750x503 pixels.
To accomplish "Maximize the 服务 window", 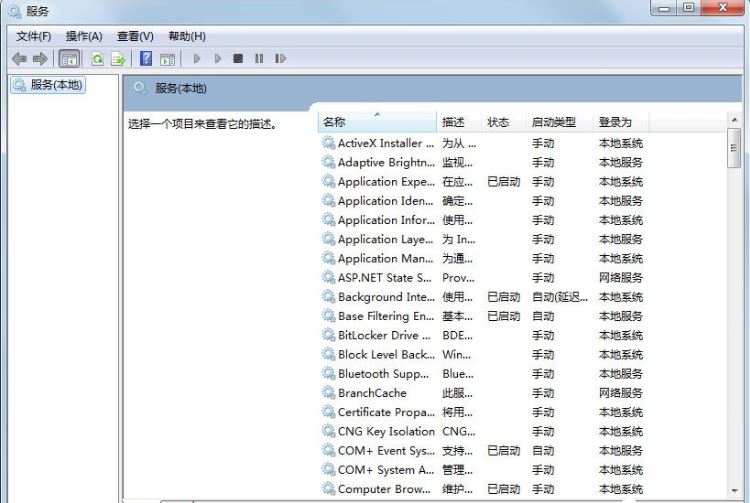I will 689,8.
